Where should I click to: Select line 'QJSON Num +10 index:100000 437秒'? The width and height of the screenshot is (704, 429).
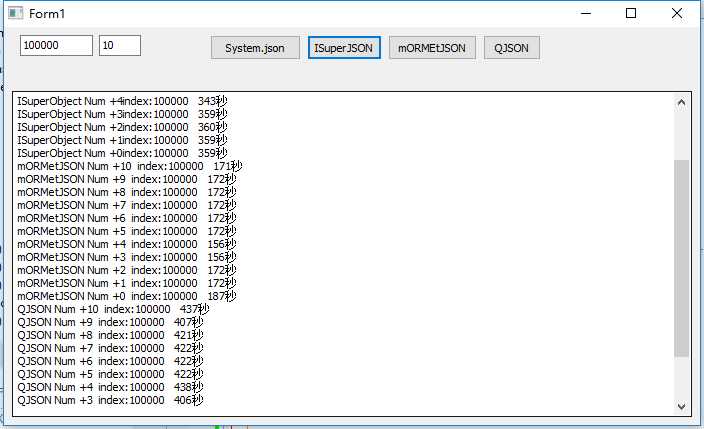tap(113, 310)
